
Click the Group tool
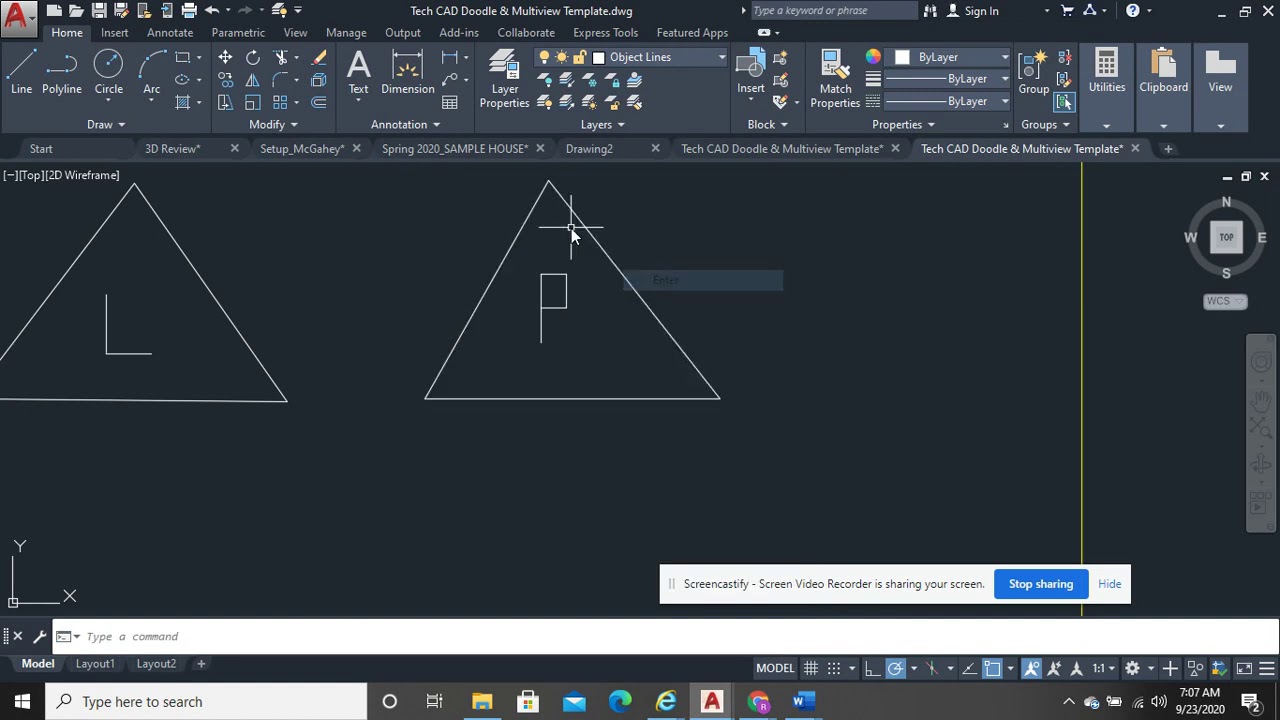1034,73
